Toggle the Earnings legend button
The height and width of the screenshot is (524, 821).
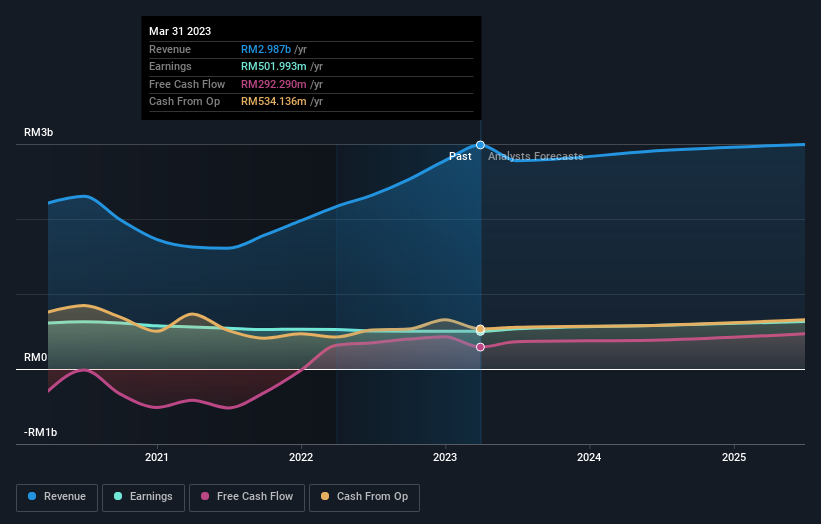click(143, 497)
